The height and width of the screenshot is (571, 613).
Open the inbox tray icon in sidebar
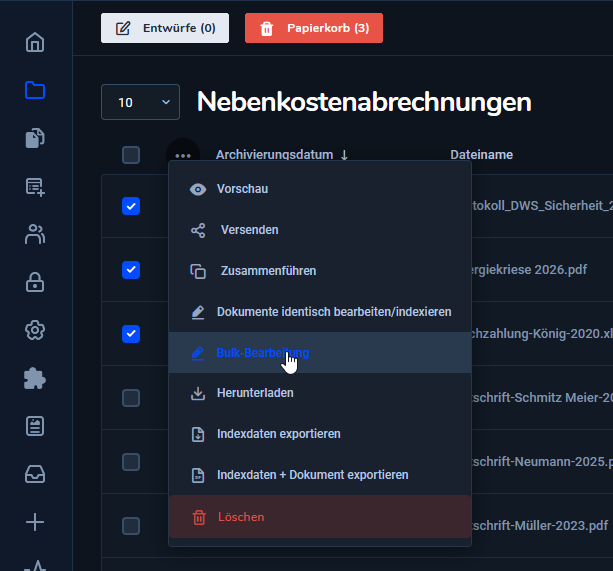pyautogui.click(x=35, y=474)
